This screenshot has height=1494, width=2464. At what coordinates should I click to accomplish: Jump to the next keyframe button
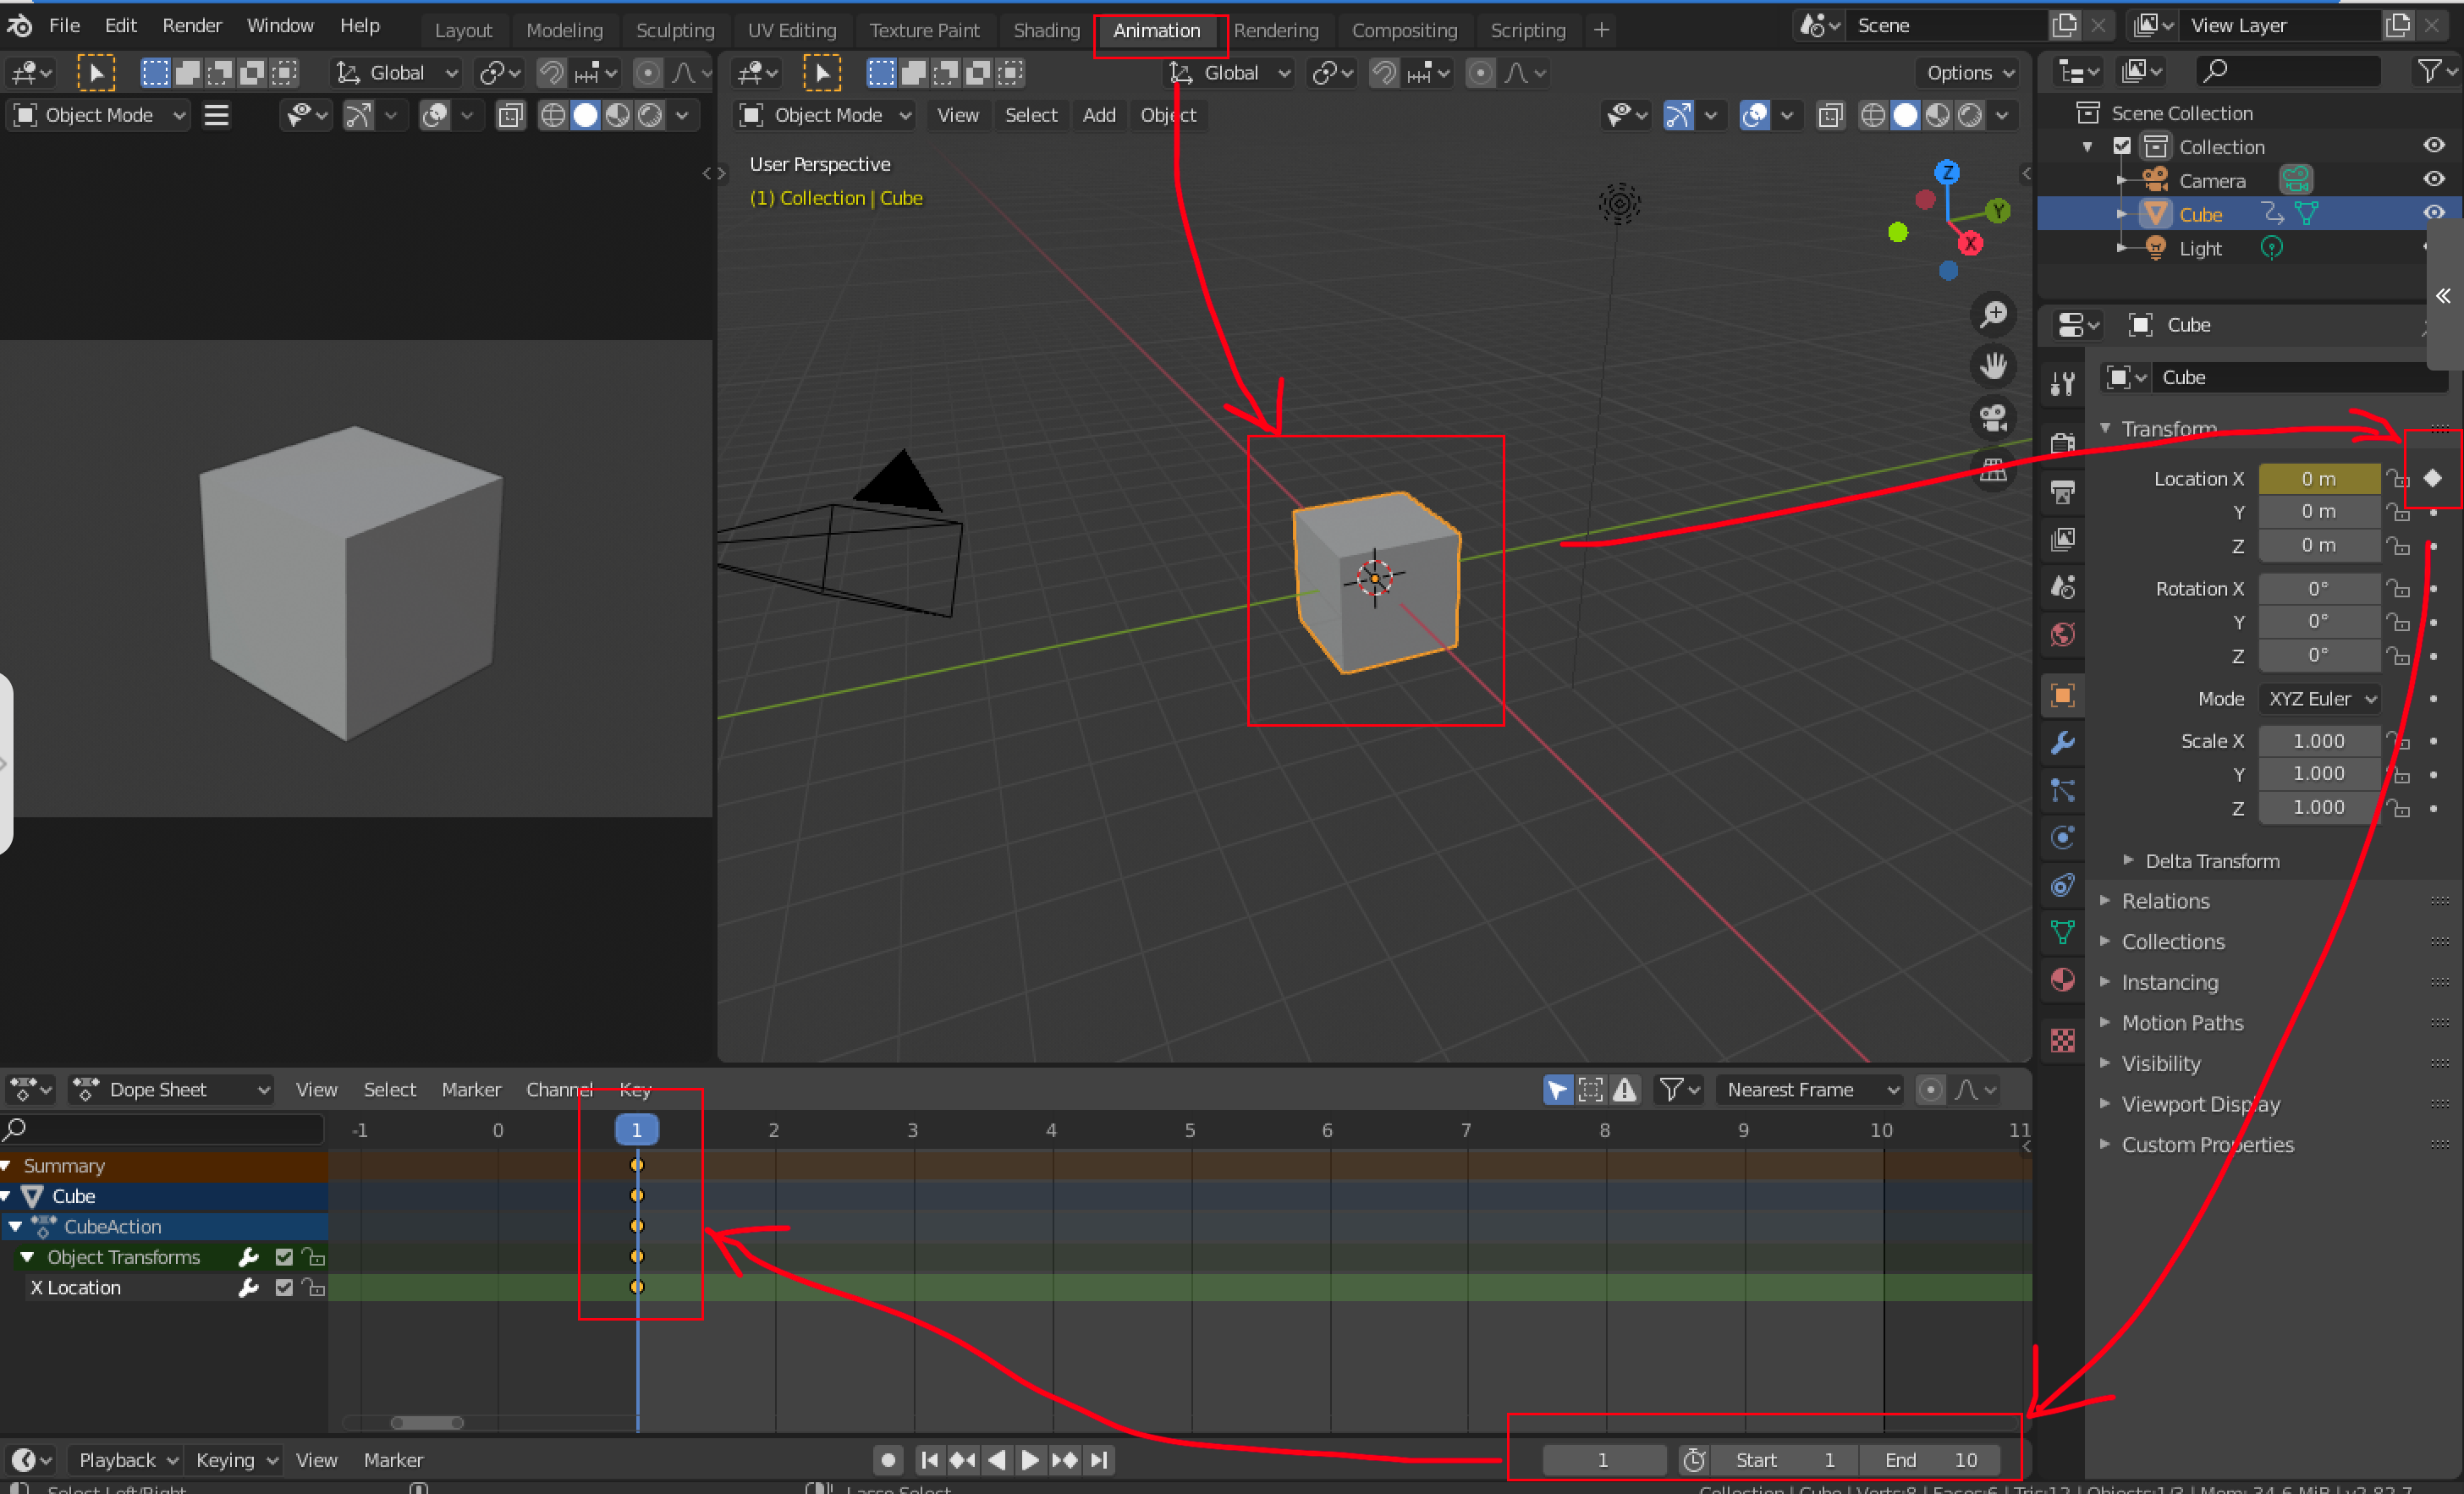[x=1064, y=1460]
